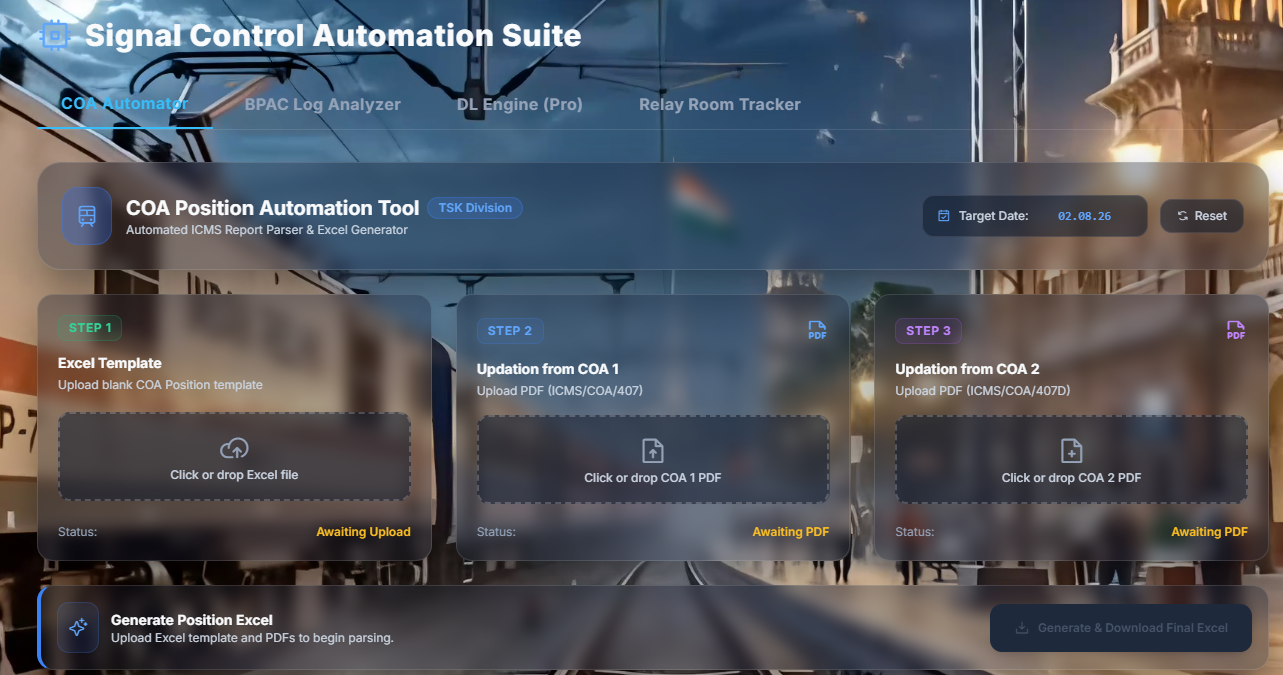
Task: Click Awaiting PDF status in Step 2 card
Action: [791, 532]
